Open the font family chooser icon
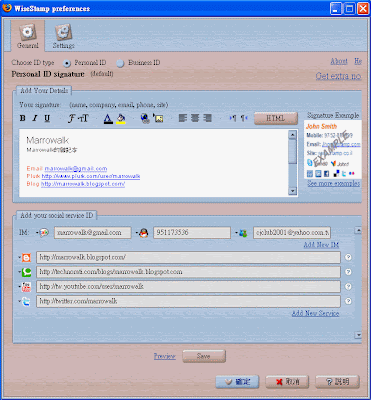371x400 pixels. pos(71,118)
